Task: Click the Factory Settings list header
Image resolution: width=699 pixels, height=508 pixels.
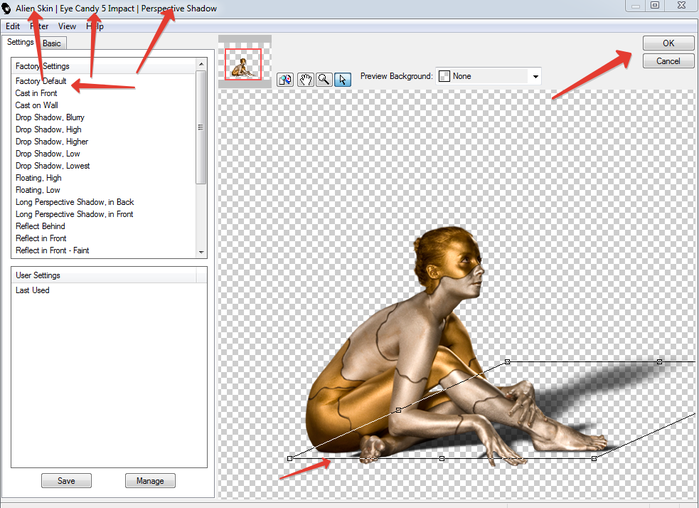Action: click(x=103, y=66)
